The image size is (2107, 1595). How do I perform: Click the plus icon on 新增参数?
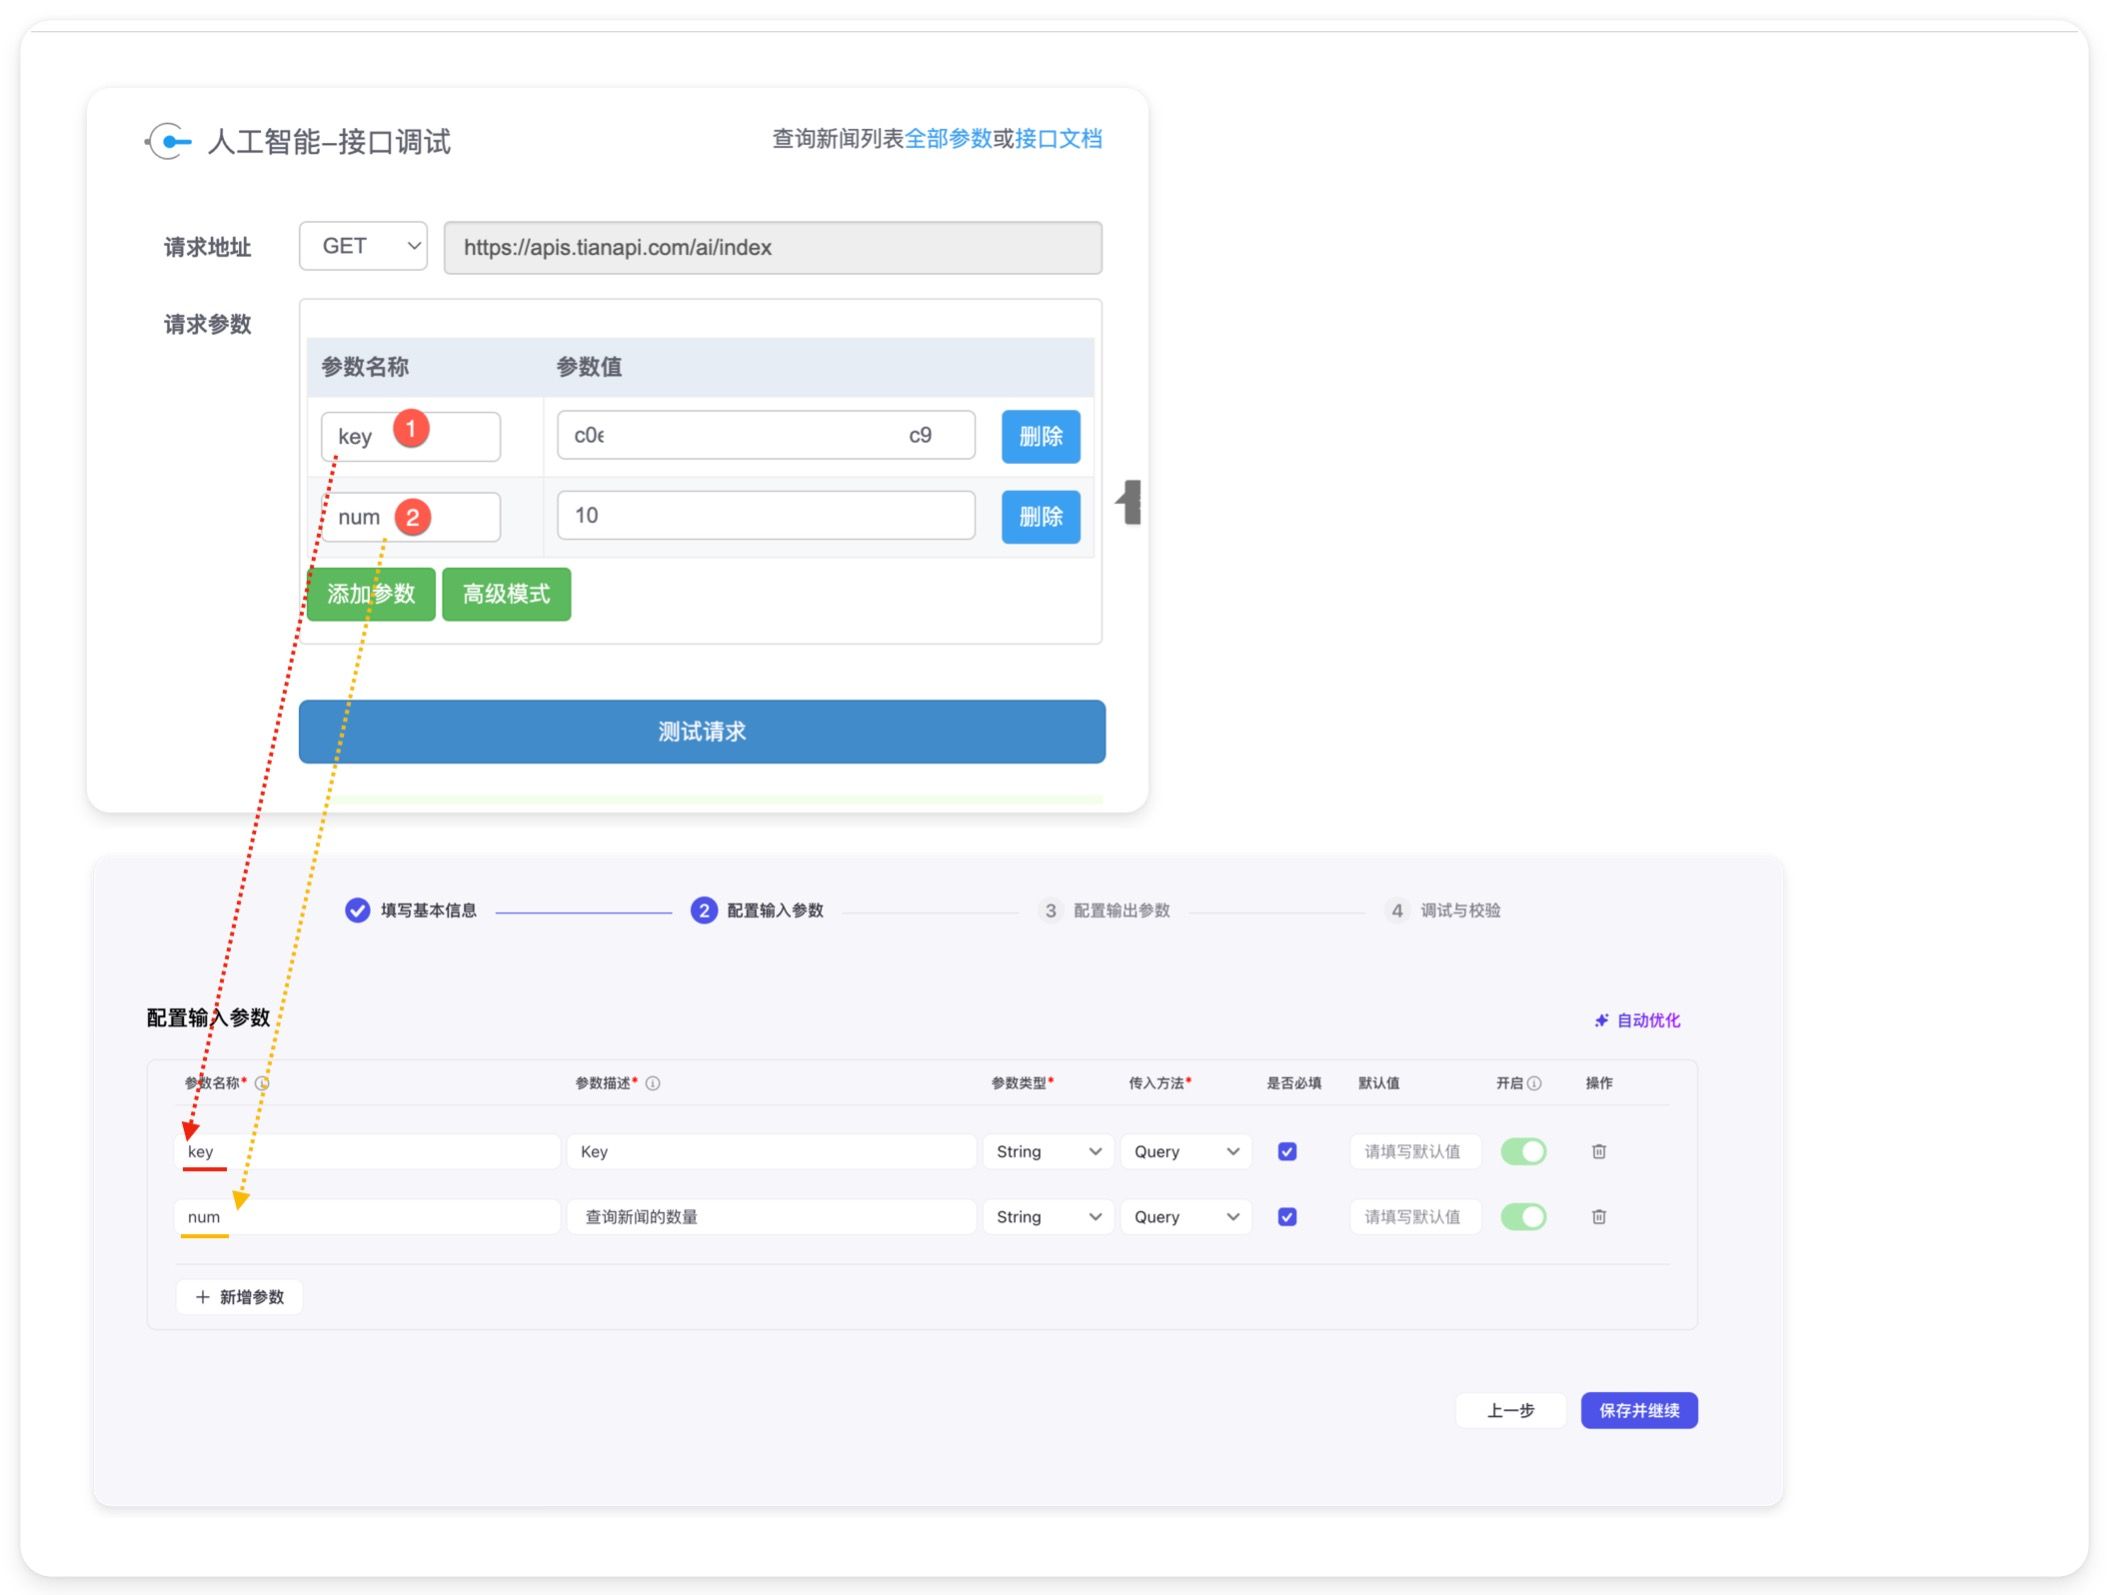[x=203, y=1297]
